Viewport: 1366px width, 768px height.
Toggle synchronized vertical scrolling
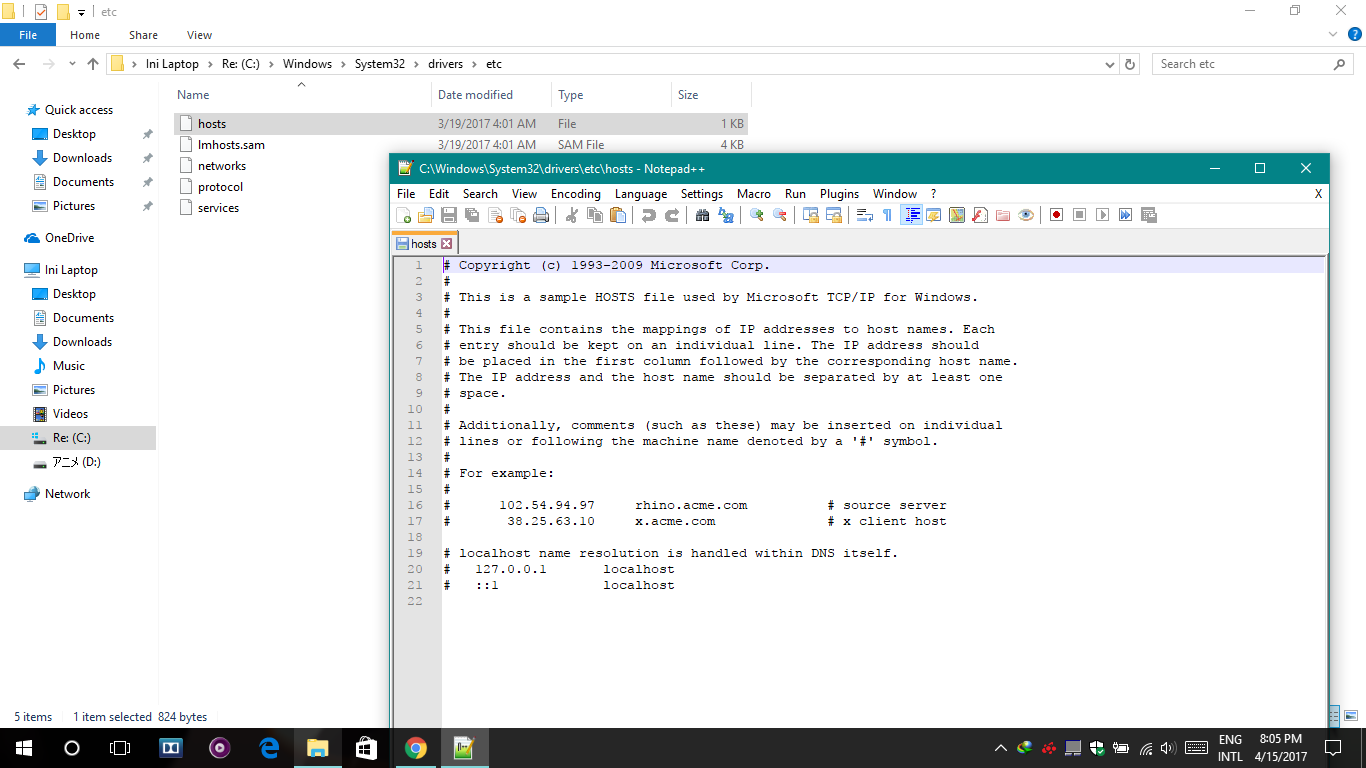tap(811, 215)
